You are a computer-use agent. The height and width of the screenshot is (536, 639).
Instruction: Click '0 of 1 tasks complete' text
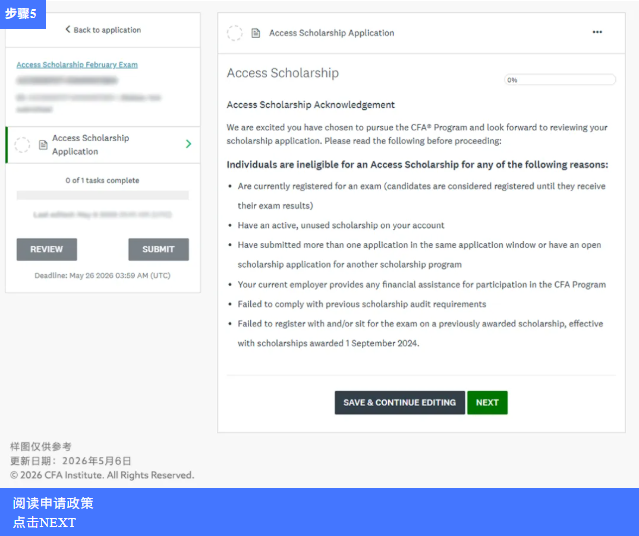point(102,180)
